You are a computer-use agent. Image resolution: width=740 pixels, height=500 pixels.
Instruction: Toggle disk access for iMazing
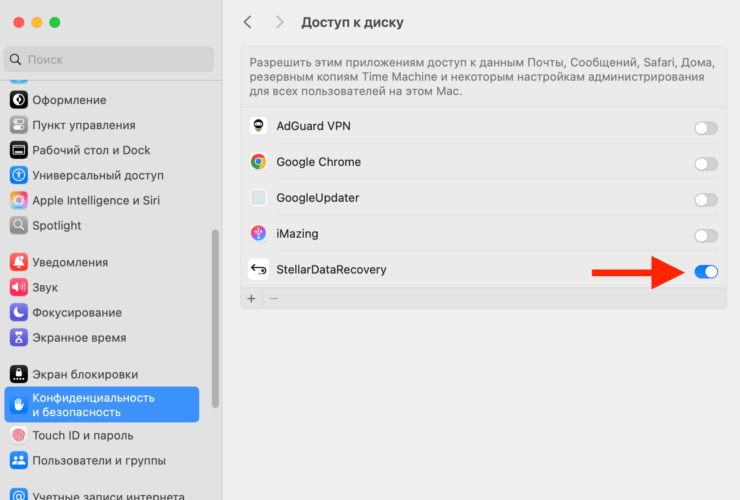(x=706, y=236)
